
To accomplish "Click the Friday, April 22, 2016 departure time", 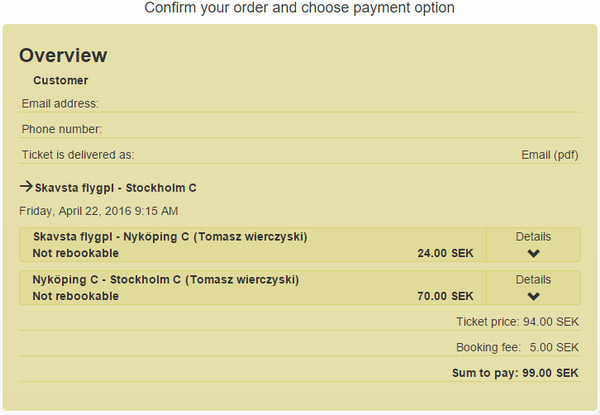I will click(99, 211).
